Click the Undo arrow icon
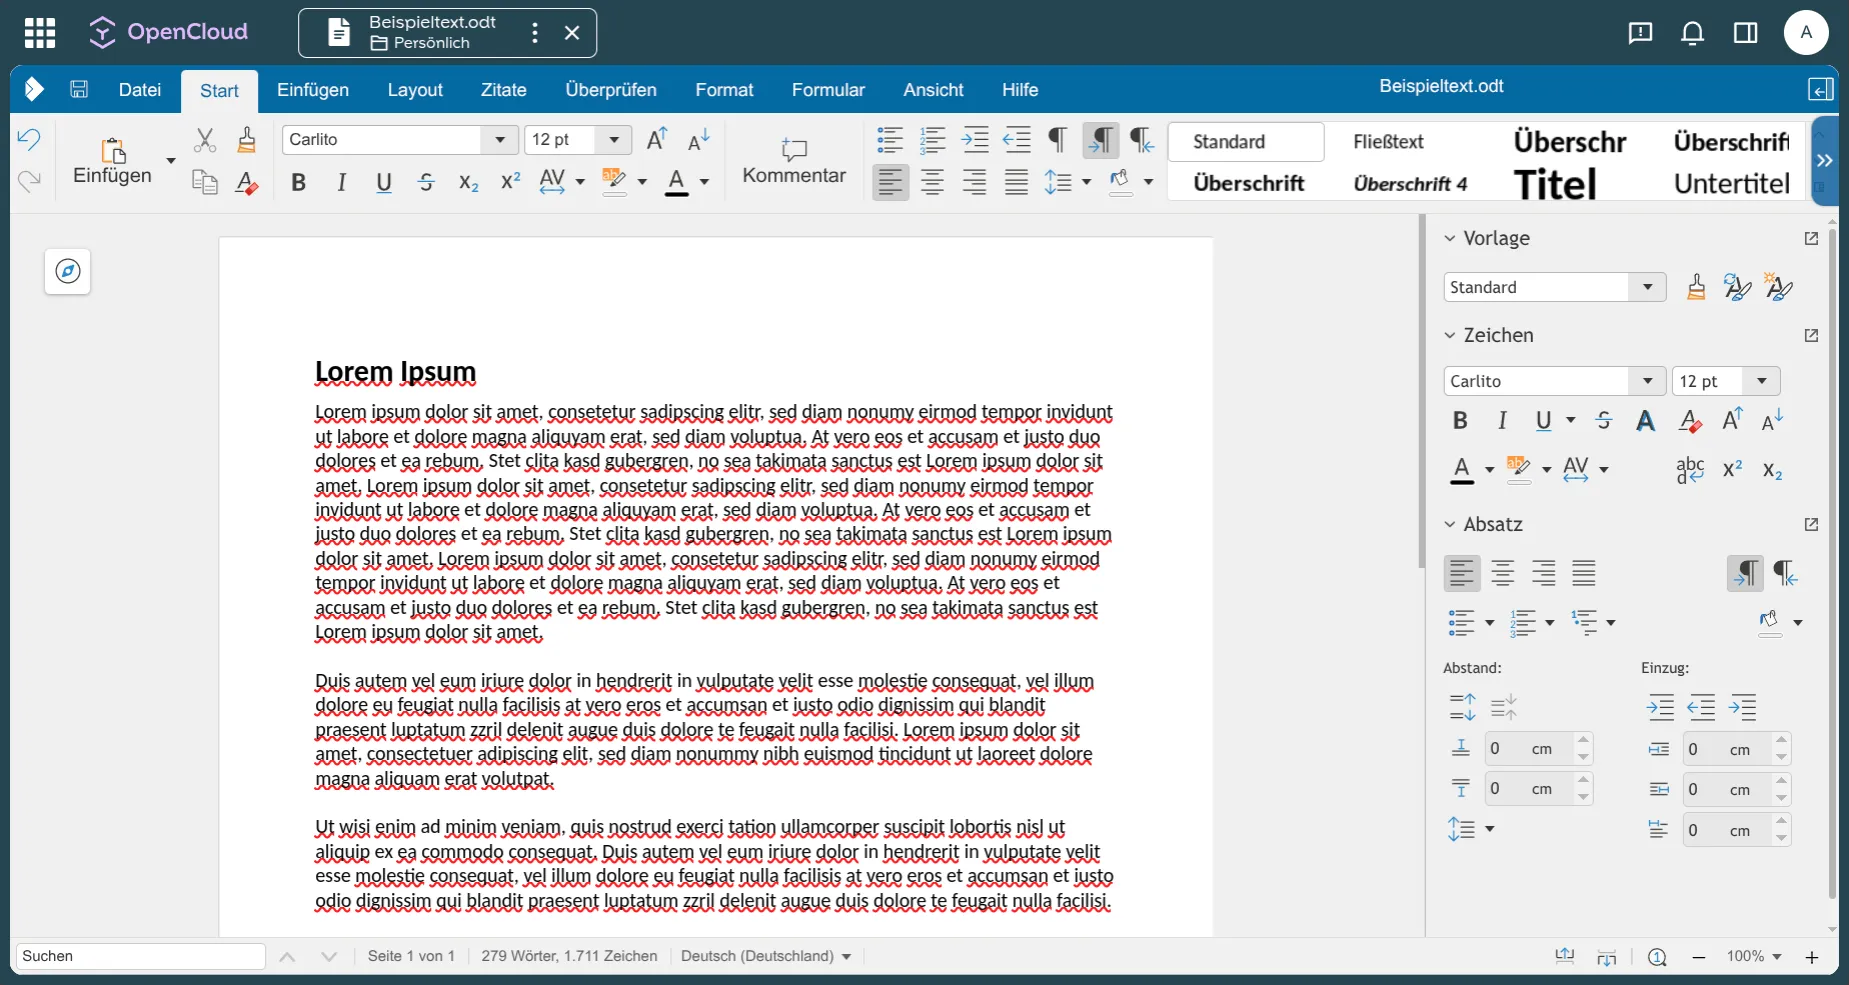The image size is (1849, 985). tap(29, 139)
